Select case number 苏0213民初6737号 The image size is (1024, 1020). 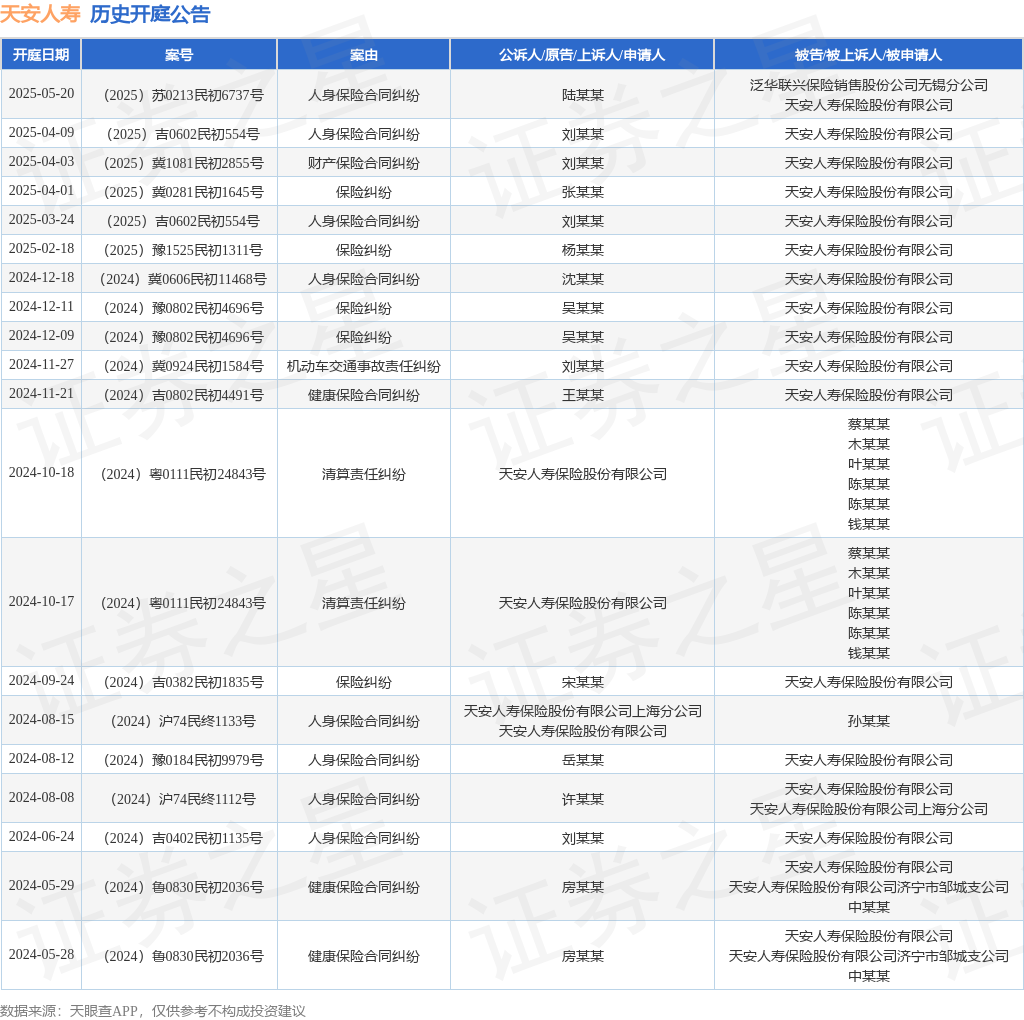click(184, 95)
